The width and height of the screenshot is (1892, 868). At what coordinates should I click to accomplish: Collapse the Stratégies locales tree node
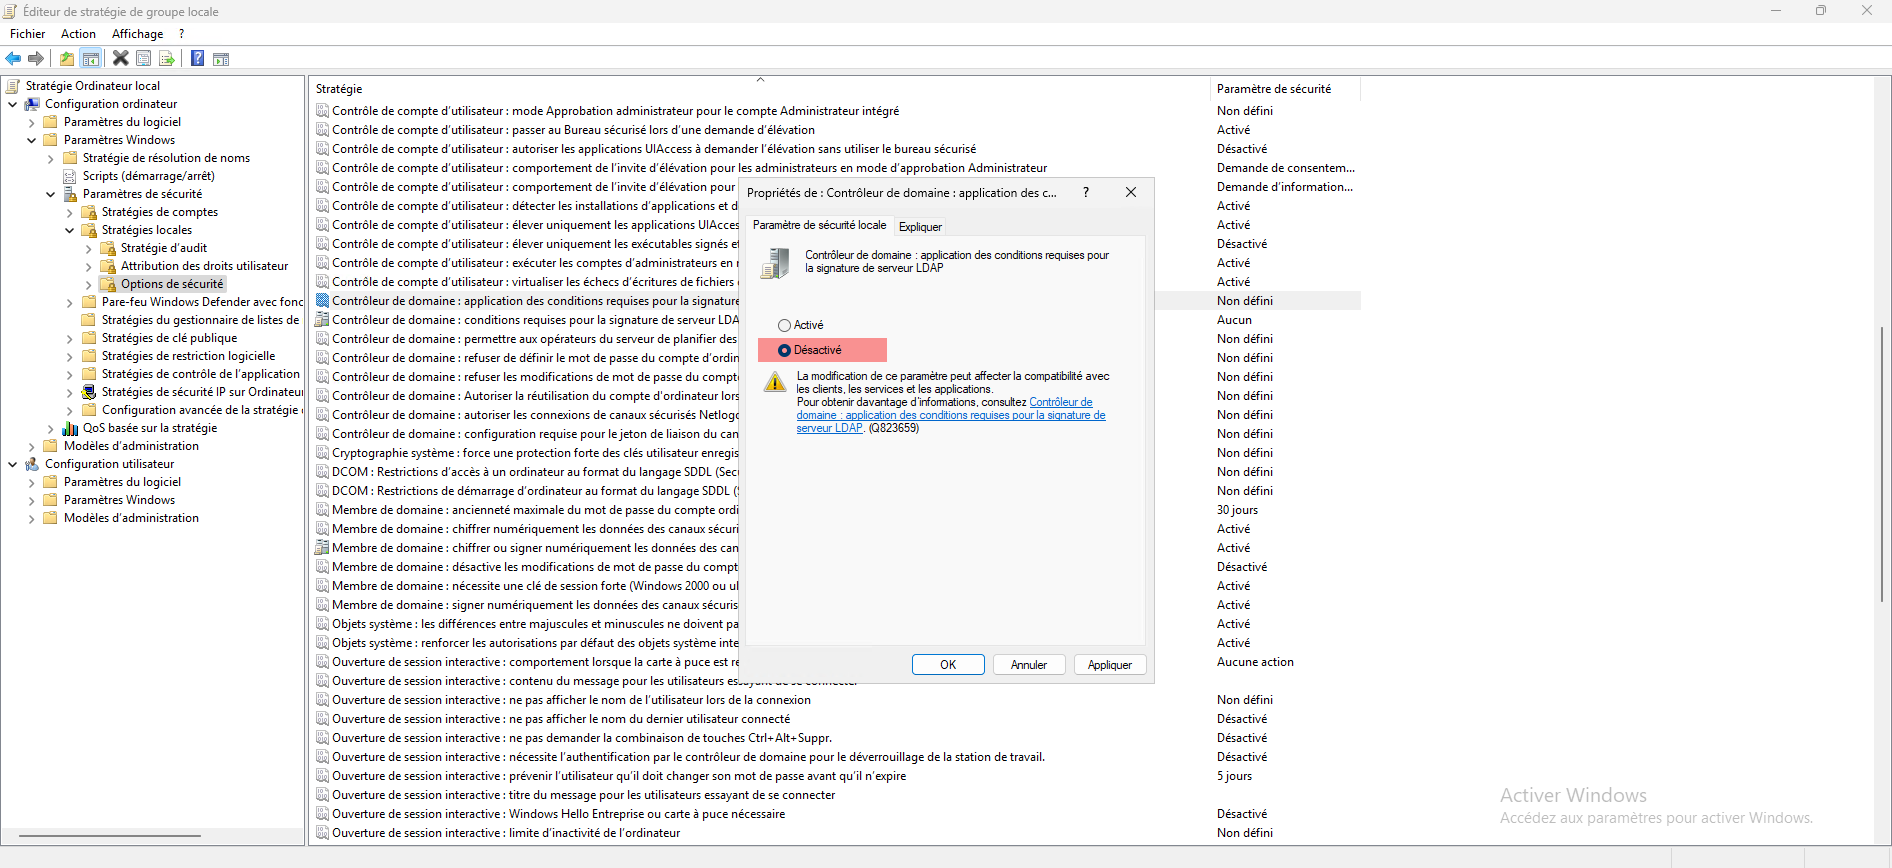point(69,230)
